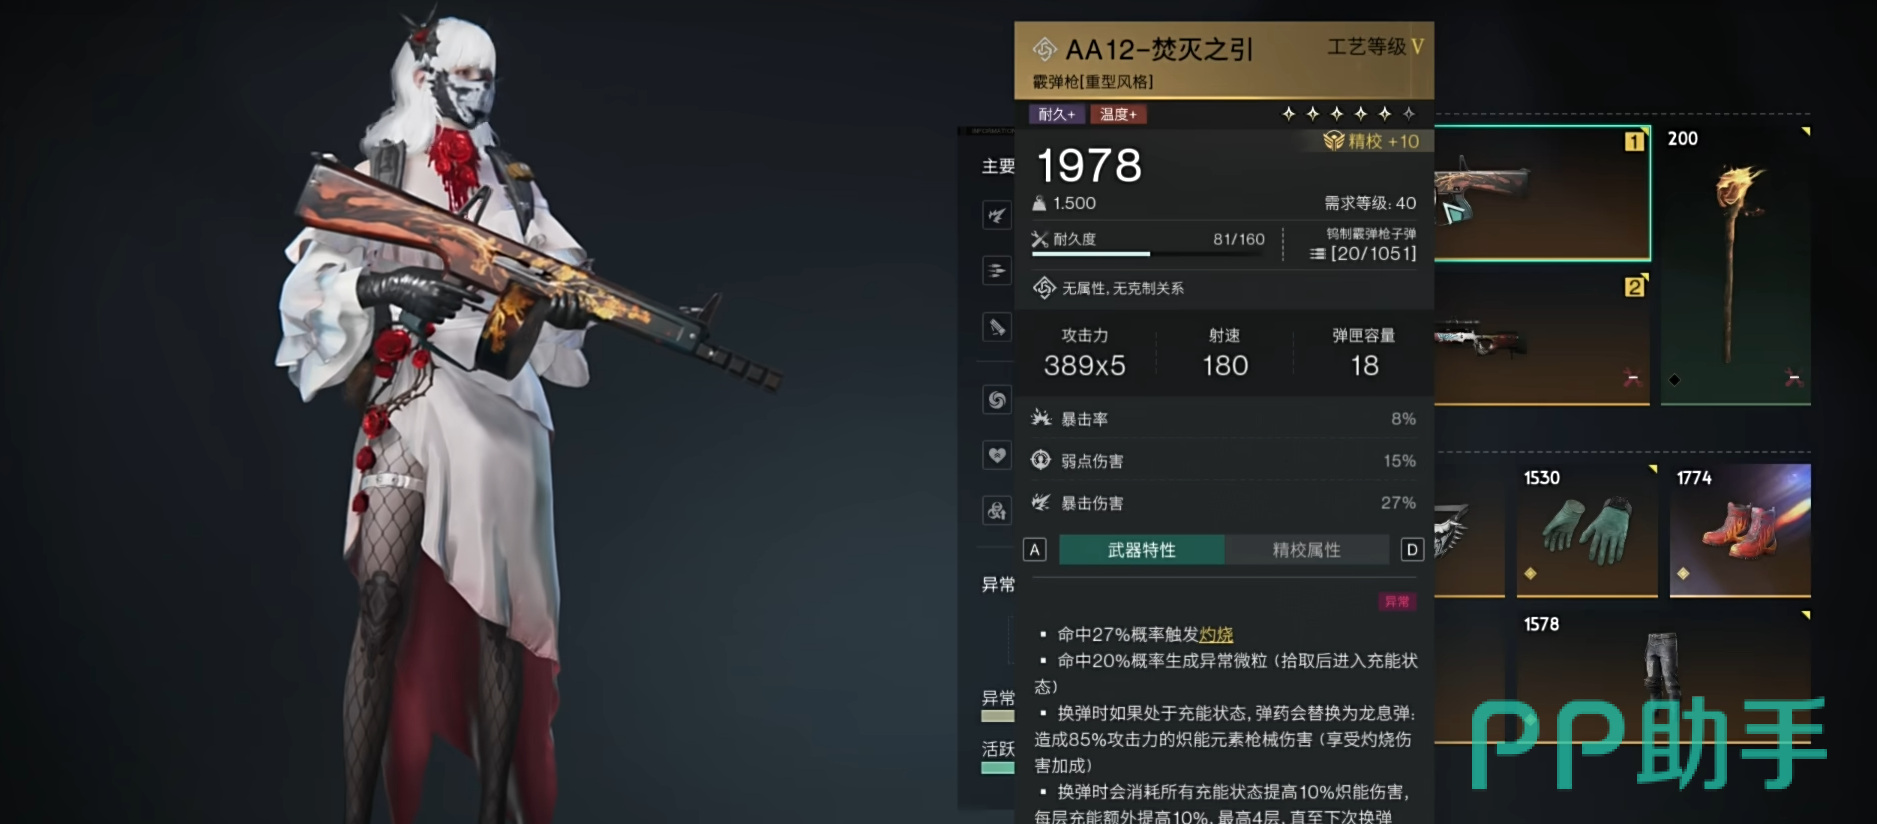1877x824 pixels.
Task: Select the claw attack stat icon in sidebar
Action: click(997, 215)
